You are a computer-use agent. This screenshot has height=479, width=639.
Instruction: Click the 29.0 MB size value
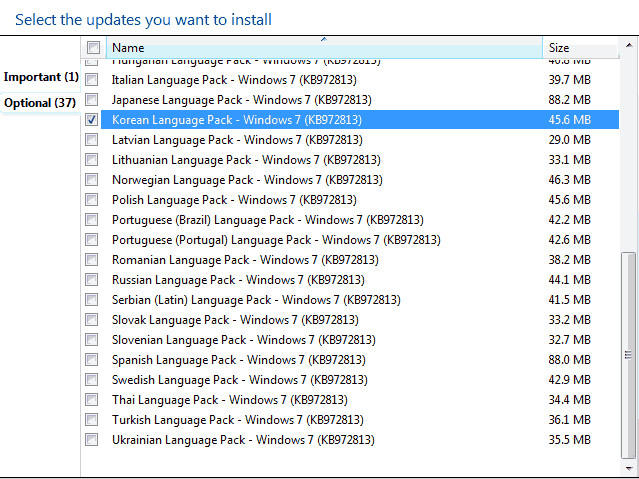coord(569,139)
